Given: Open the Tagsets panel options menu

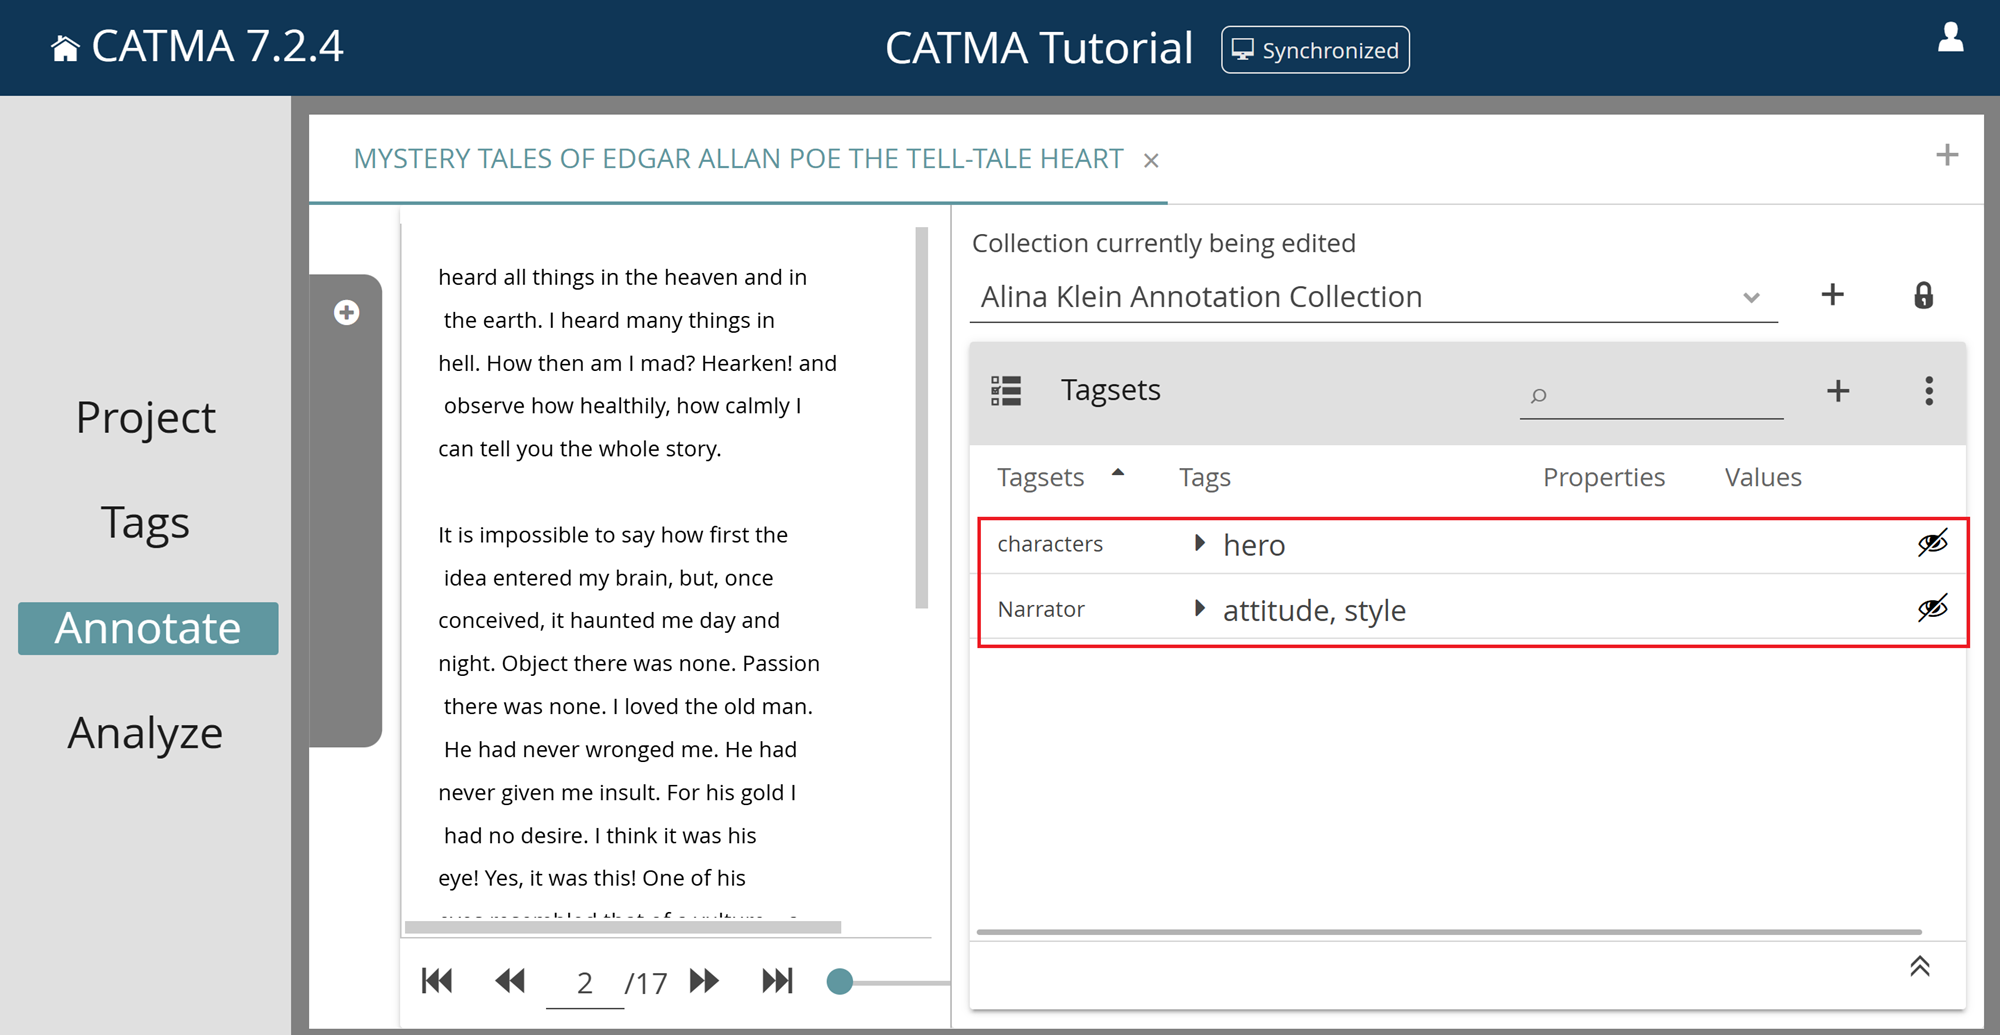Looking at the screenshot, I should tap(1928, 391).
